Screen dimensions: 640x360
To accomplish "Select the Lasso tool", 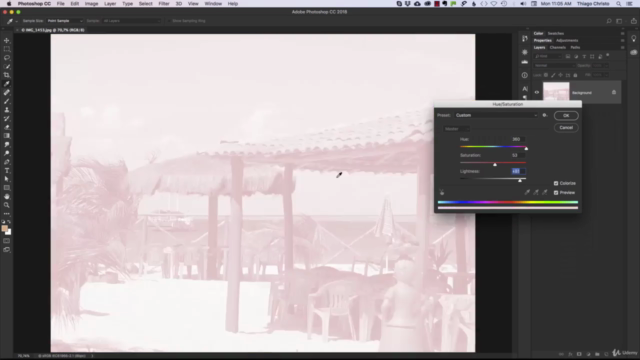I will click(x=7, y=58).
